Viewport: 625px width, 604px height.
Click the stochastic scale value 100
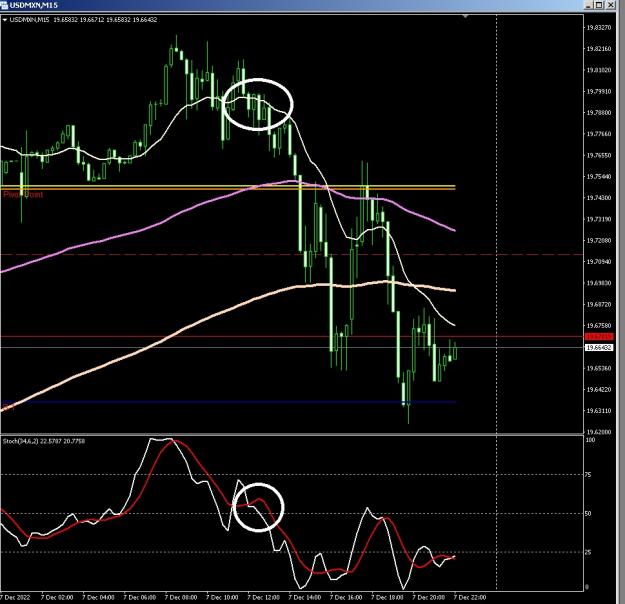(x=590, y=440)
